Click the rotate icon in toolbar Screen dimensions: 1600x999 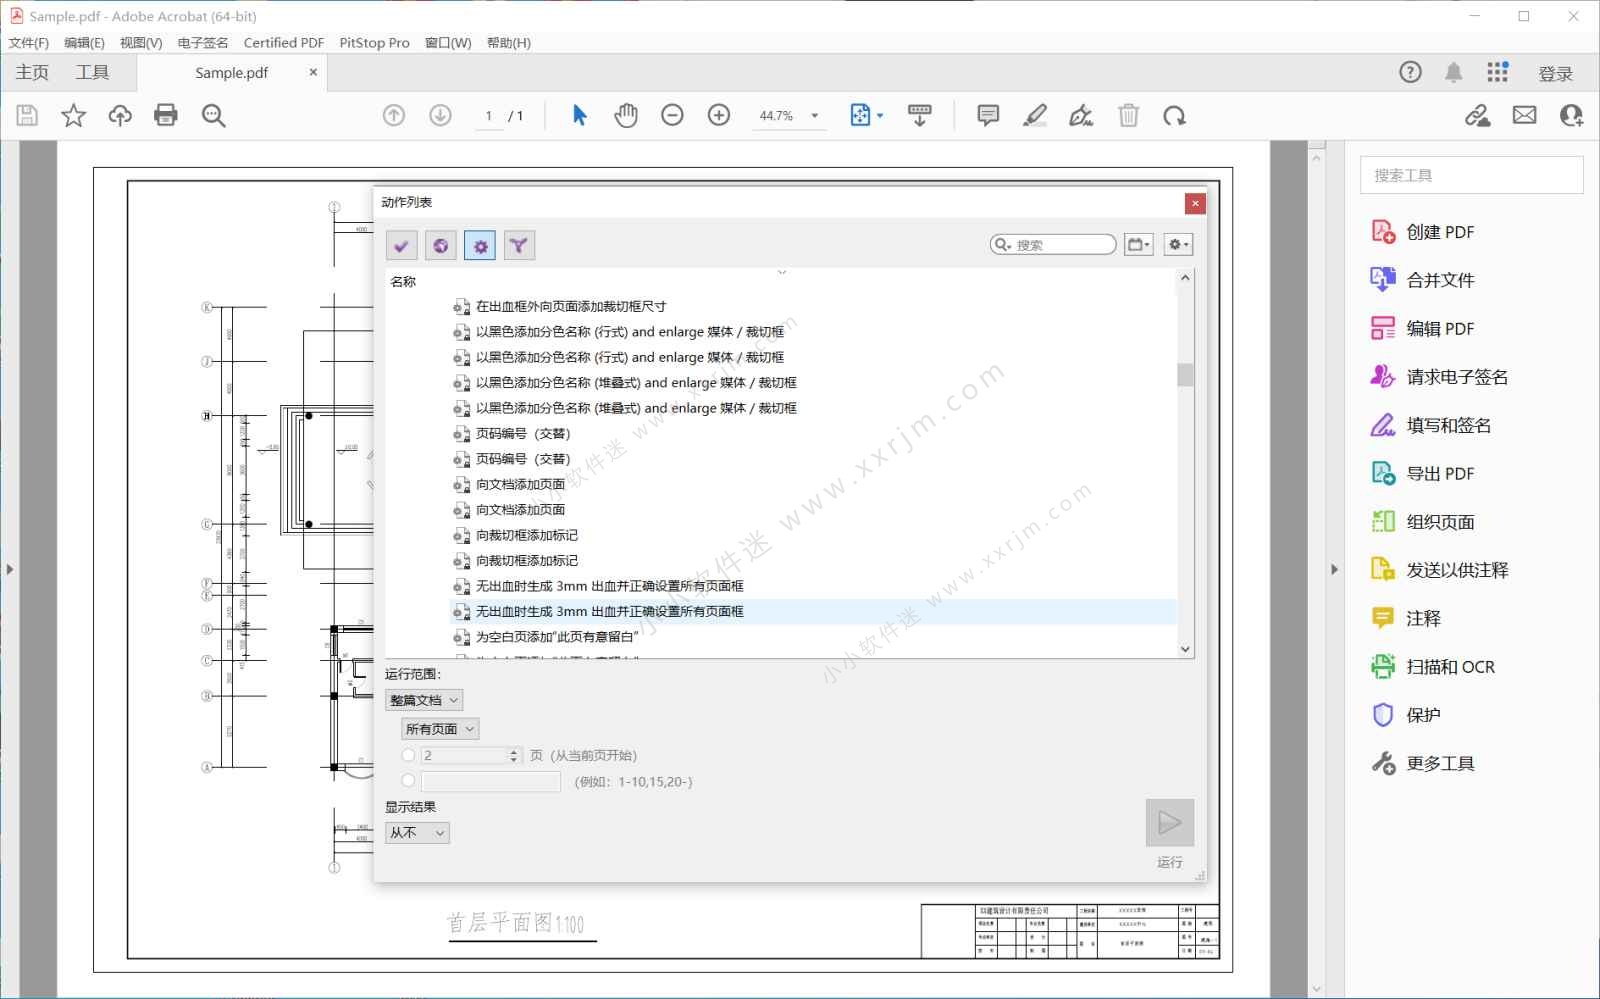[x=1174, y=116]
